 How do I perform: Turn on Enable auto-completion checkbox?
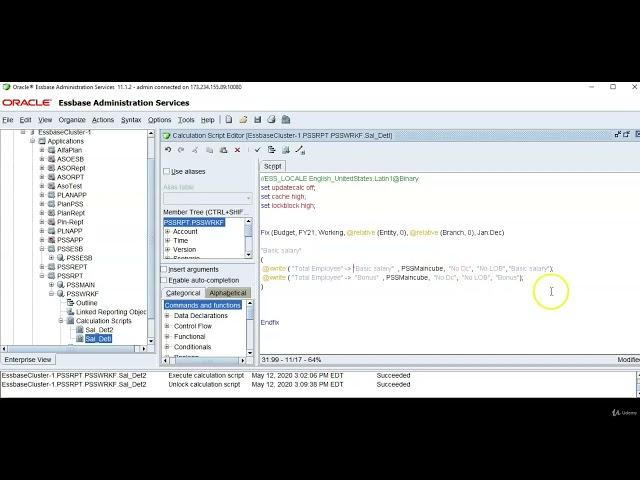(x=165, y=280)
